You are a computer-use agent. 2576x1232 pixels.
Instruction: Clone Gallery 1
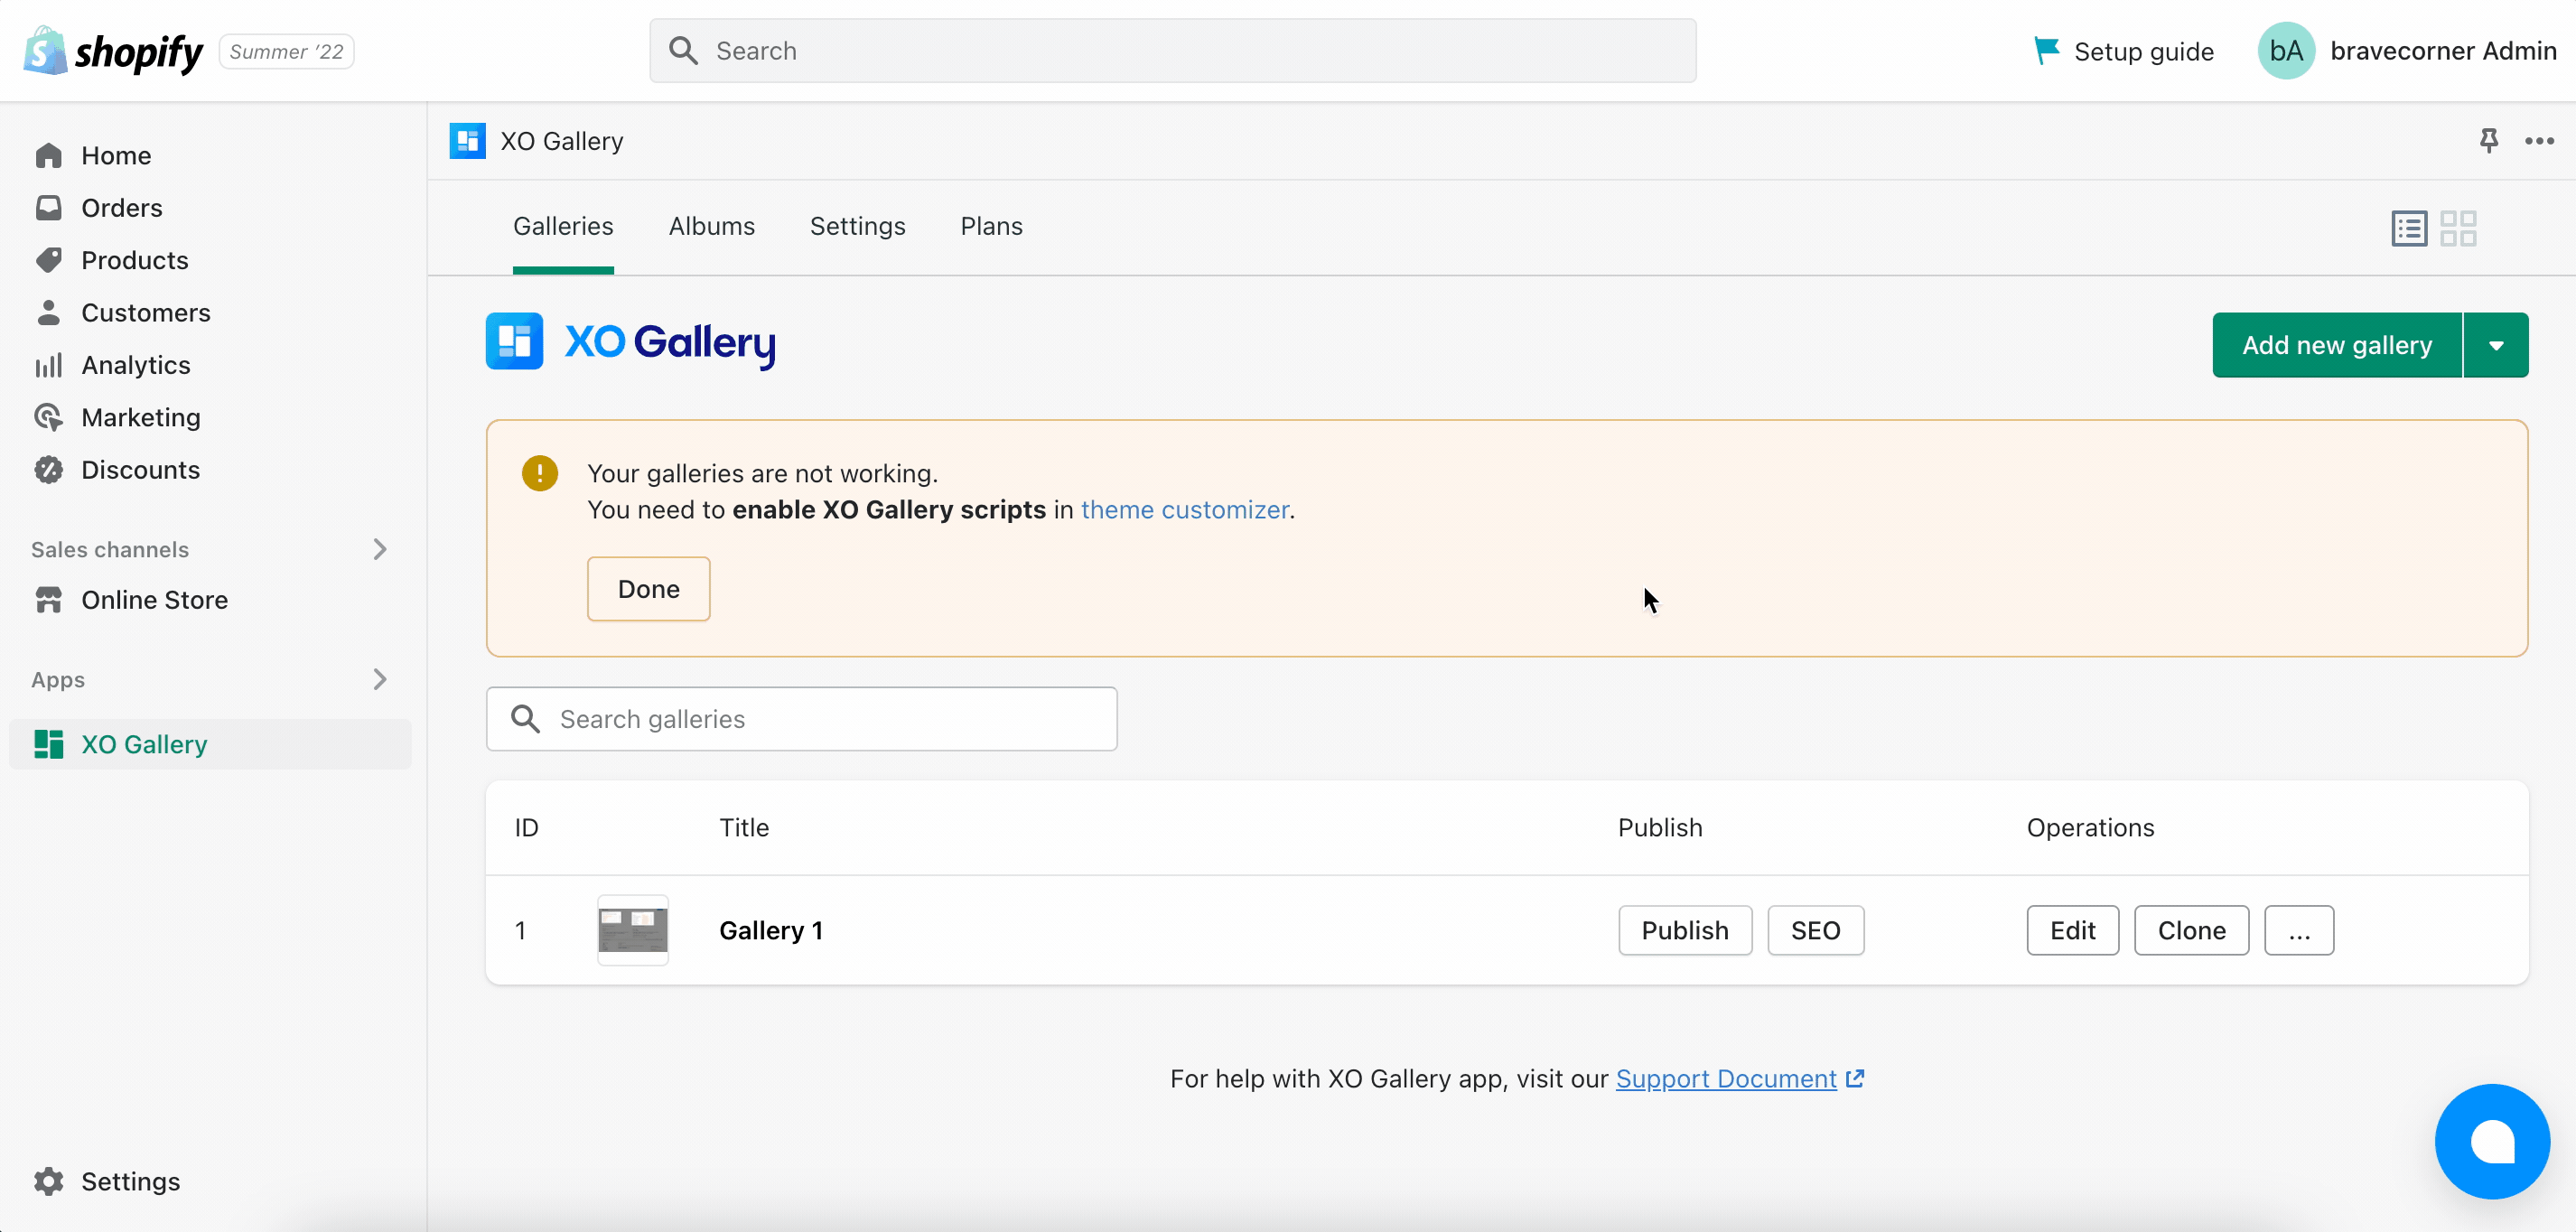2192,930
